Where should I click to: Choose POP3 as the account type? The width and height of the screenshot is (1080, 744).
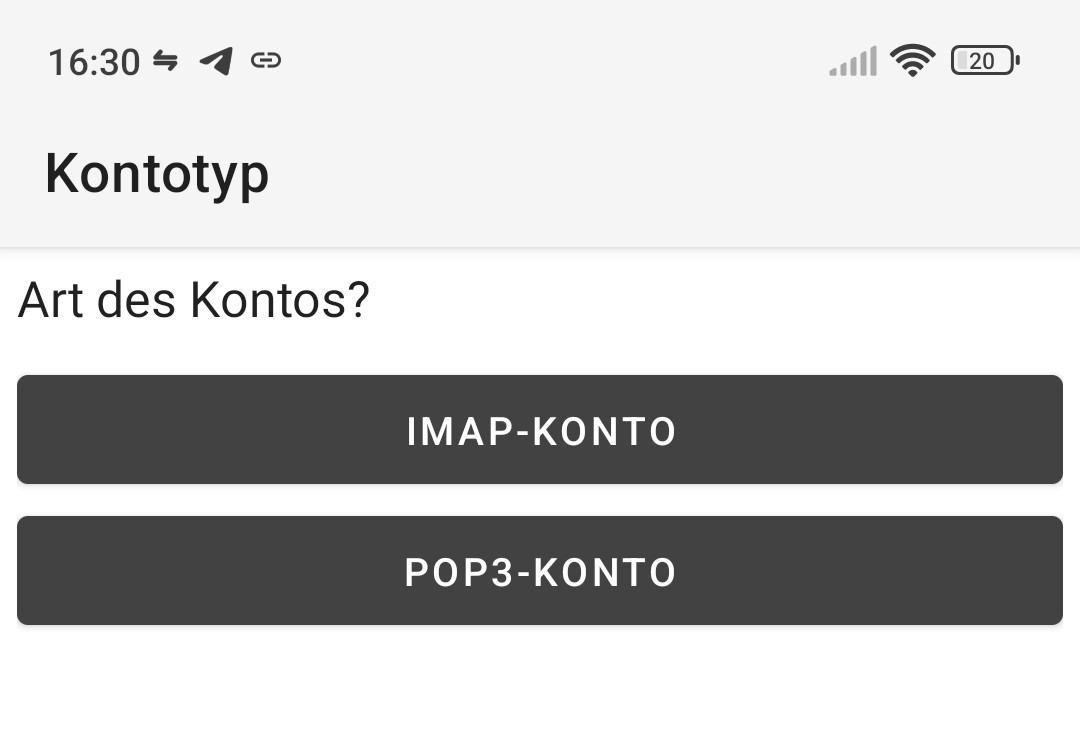540,571
